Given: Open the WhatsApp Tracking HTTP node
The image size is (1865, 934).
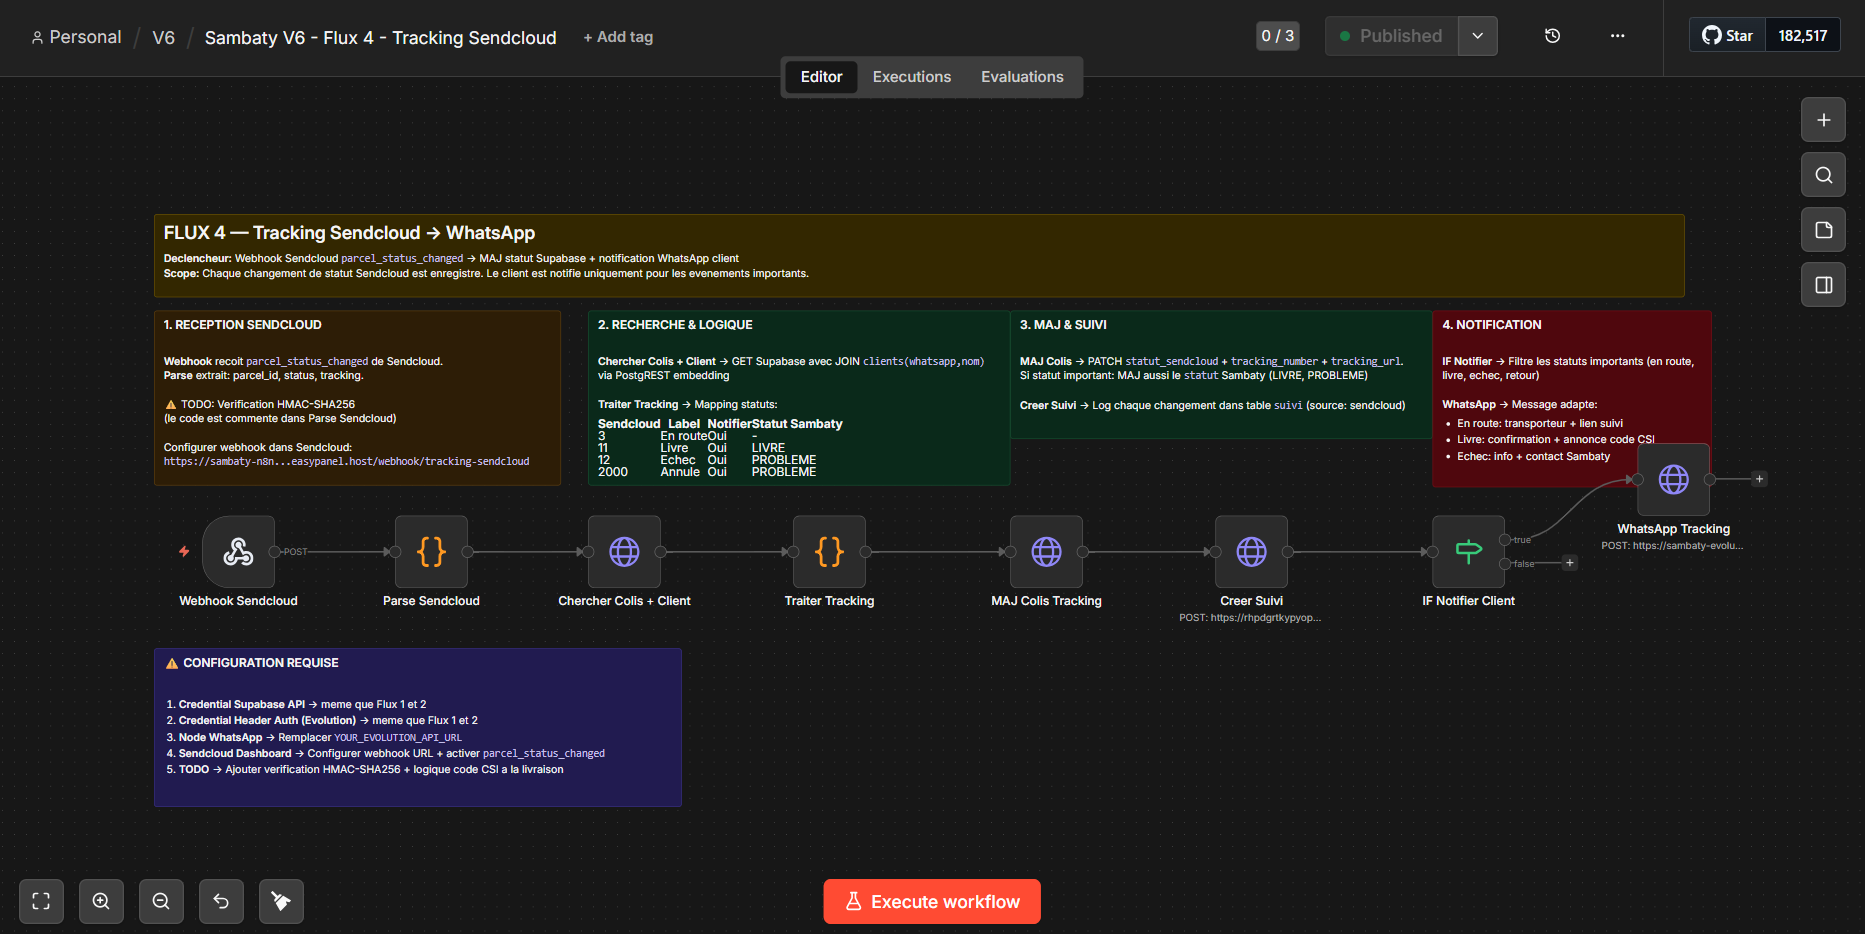Looking at the screenshot, I should pyautogui.click(x=1673, y=480).
